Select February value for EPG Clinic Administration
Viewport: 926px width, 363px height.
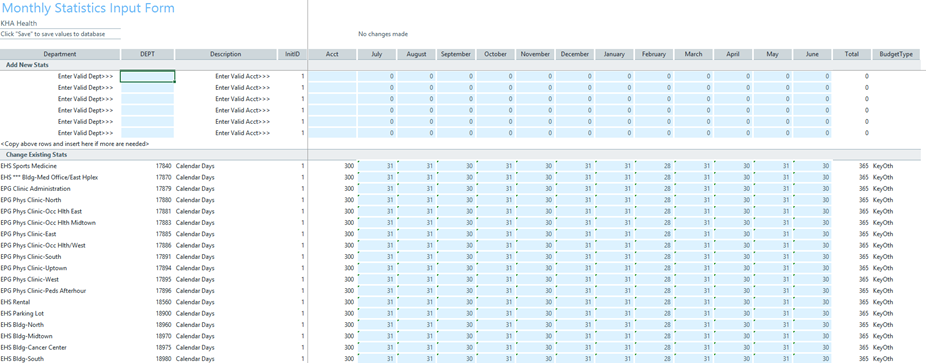654,189
